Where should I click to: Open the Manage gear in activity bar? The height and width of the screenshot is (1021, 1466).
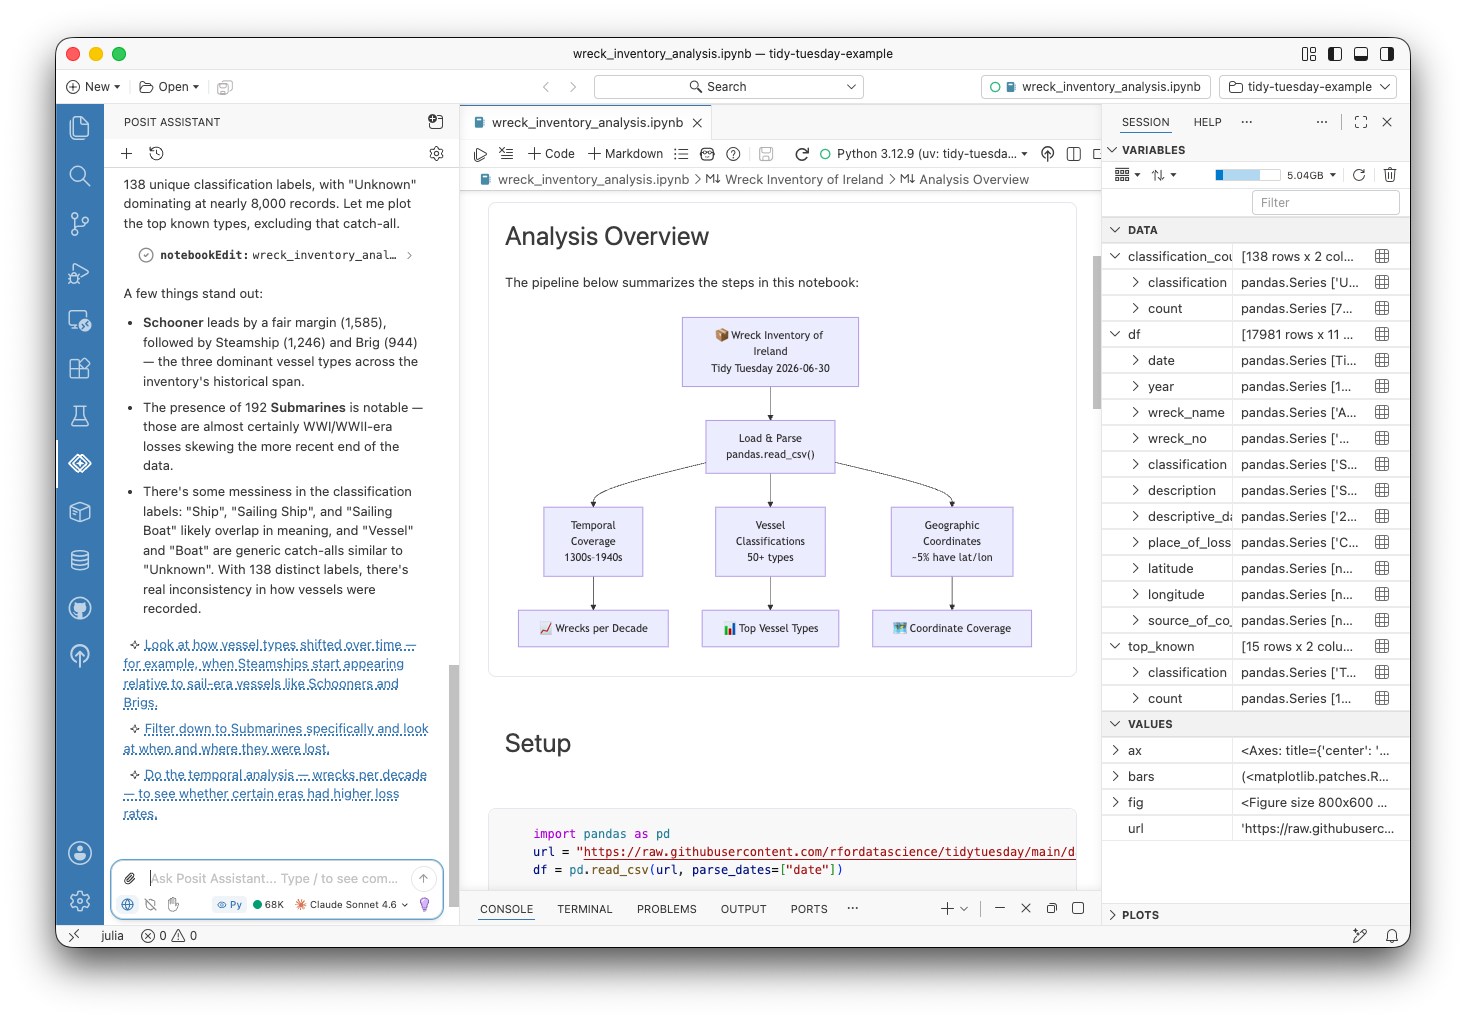[x=80, y=901]
